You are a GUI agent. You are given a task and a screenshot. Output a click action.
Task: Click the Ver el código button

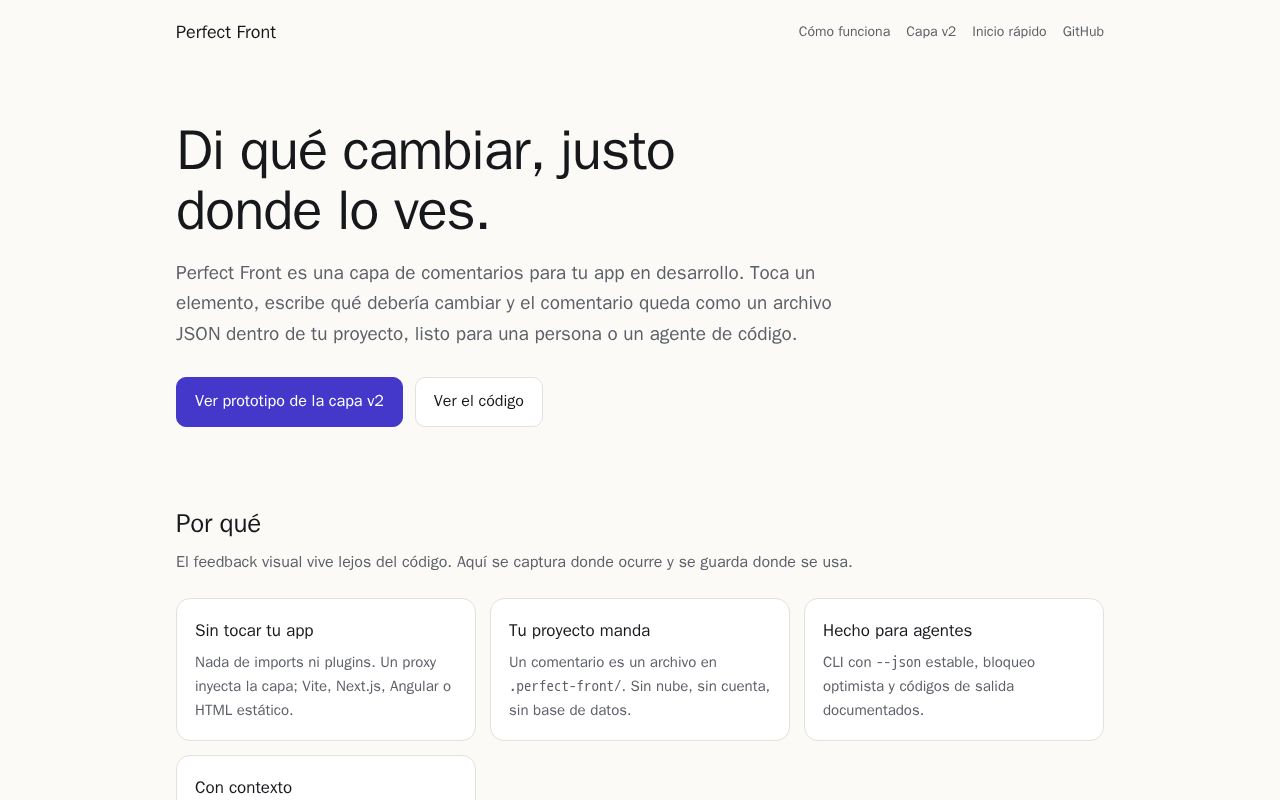tap(479, 402)
